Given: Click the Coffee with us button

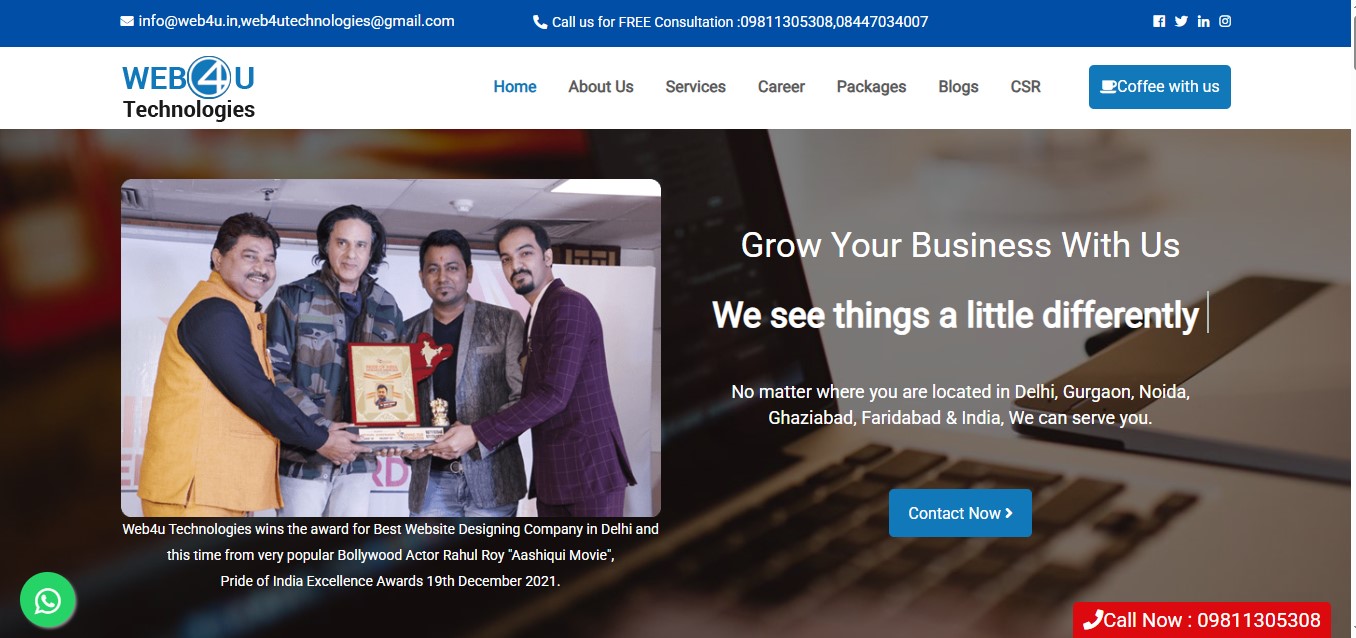Looking at the screenshot, I should click(x=1160, y=87).
